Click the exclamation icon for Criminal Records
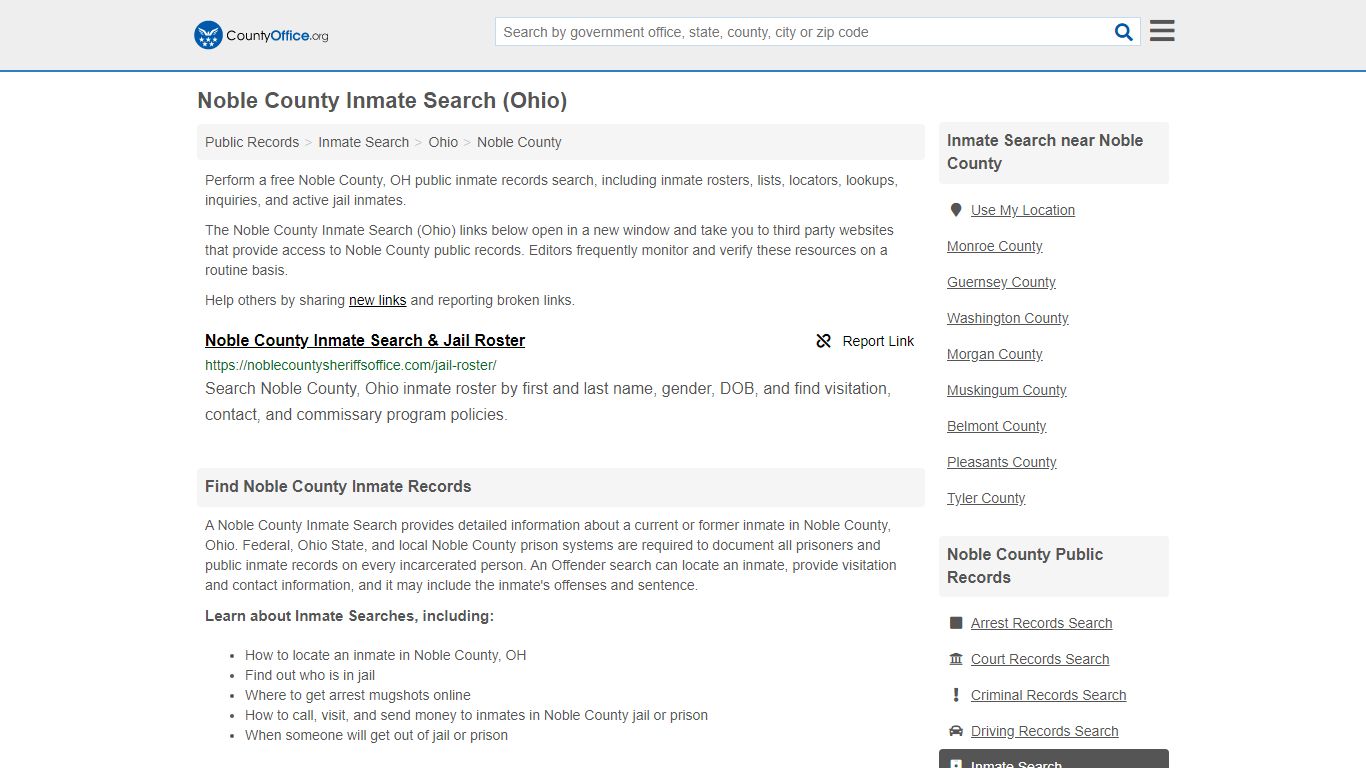Image resolution: width=1366 pixels, height=768 pixels. click(956, 695)
